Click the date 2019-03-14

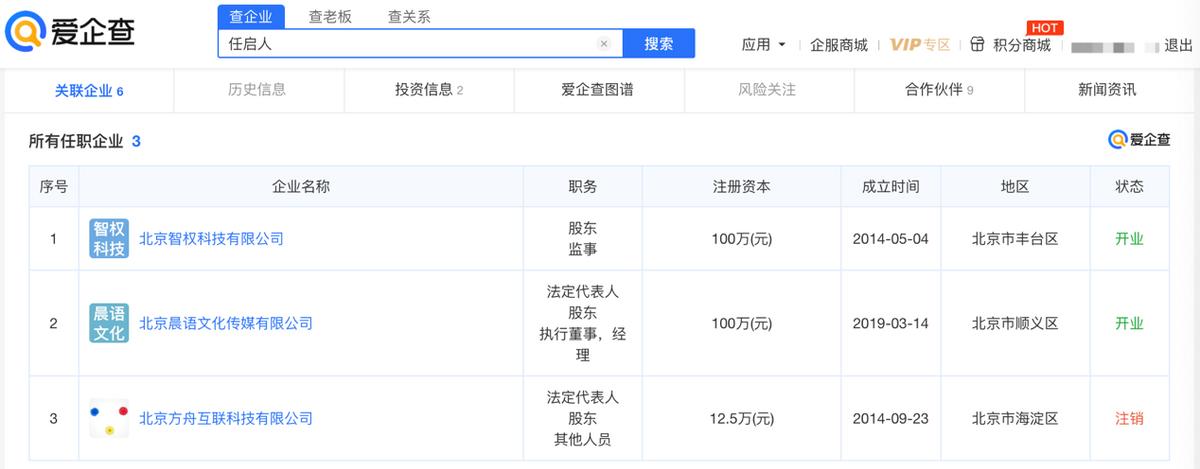coord(890,323)
